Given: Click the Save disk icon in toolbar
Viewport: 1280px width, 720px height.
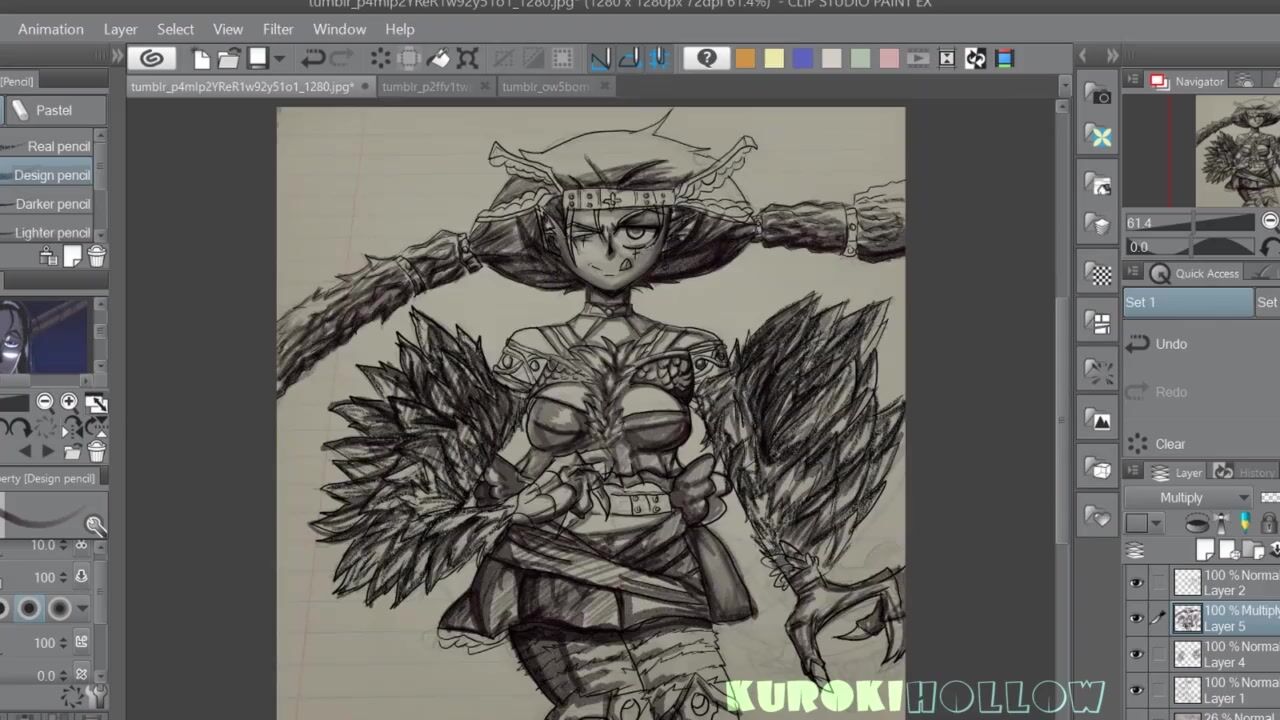Looking at the screenshot, I should click(x=257, y=58).
